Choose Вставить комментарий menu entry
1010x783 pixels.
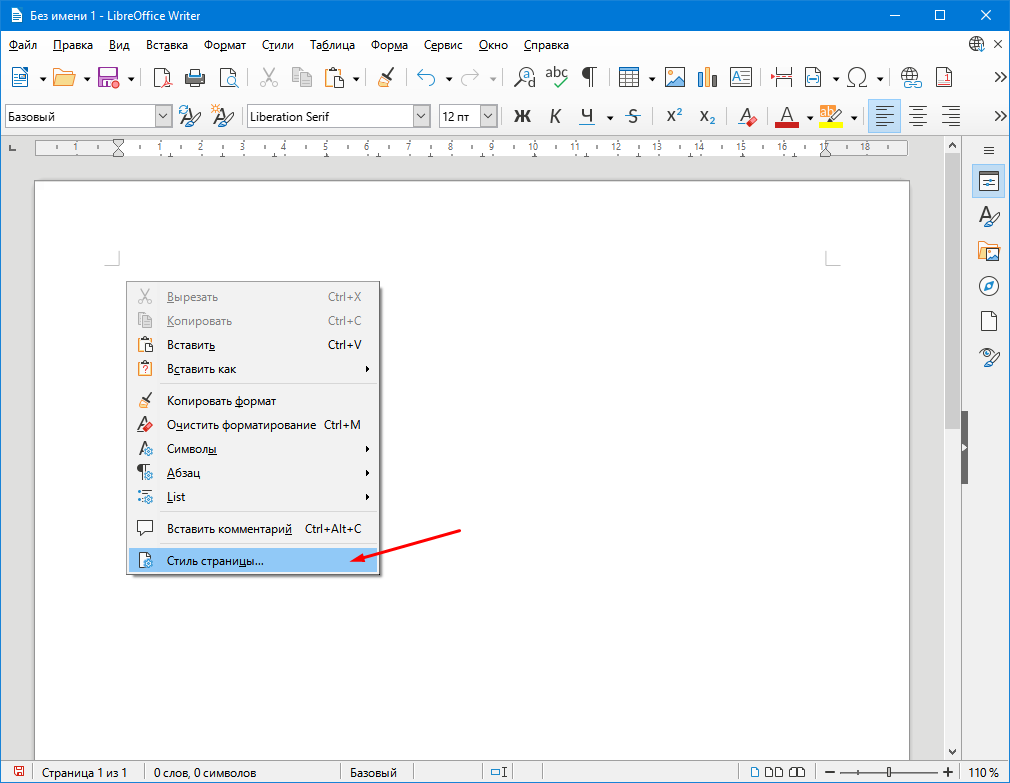pyautogui.click(x=253, y=529)
